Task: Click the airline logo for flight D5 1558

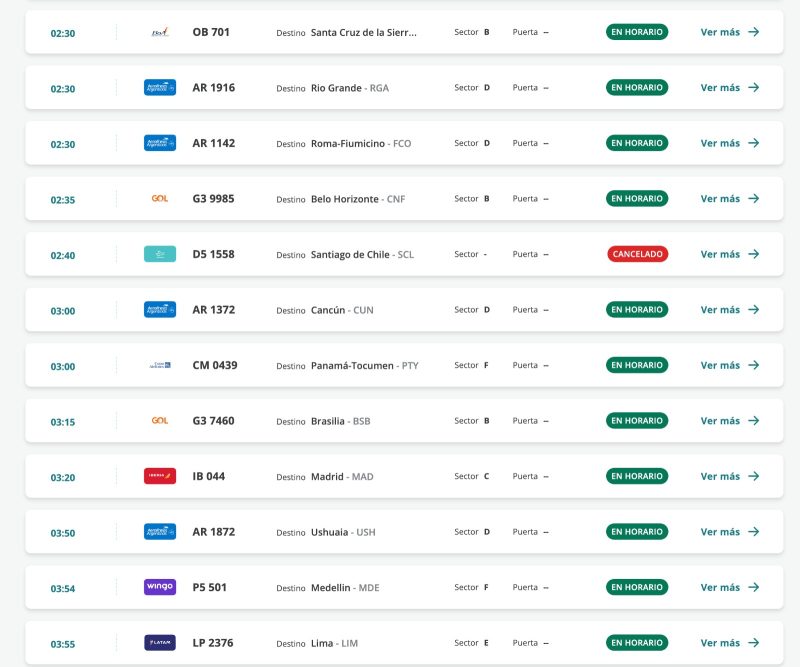Action: click(159, 254)
